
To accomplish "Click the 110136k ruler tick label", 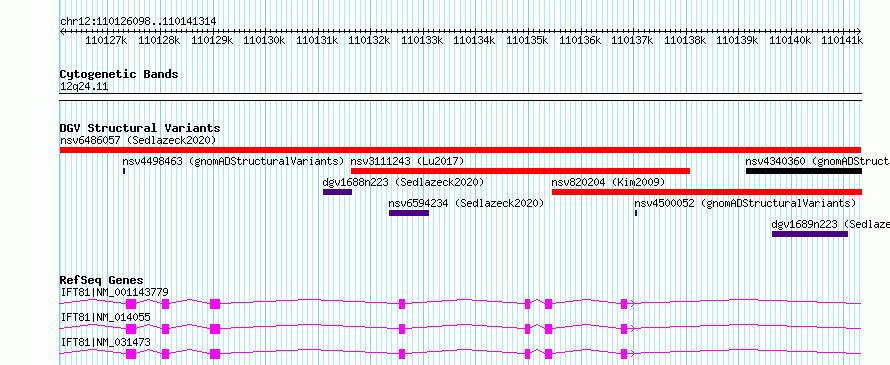I will point(581,41).
